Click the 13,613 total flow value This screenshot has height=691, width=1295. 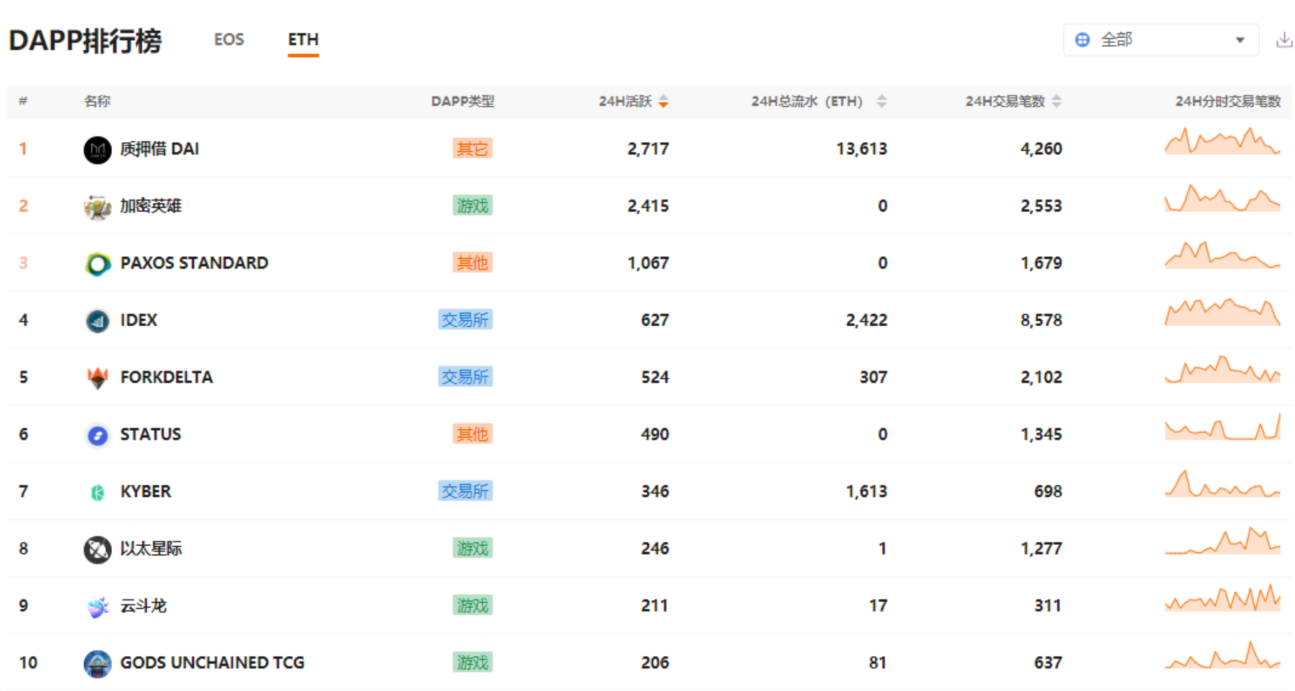pos(861,149)
